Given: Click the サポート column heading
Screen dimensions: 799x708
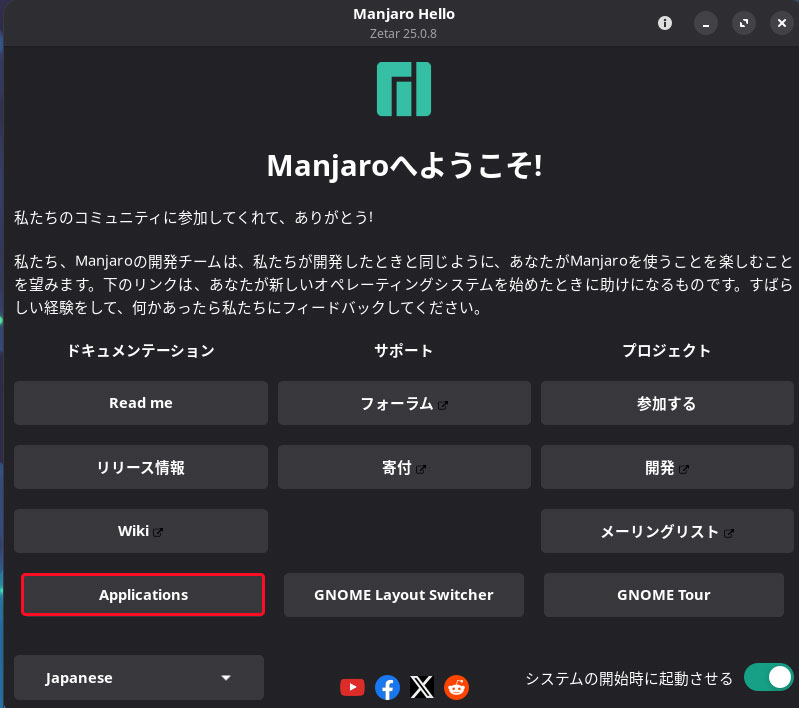Looking at the screenshot, I should click(x=404, y=351).
